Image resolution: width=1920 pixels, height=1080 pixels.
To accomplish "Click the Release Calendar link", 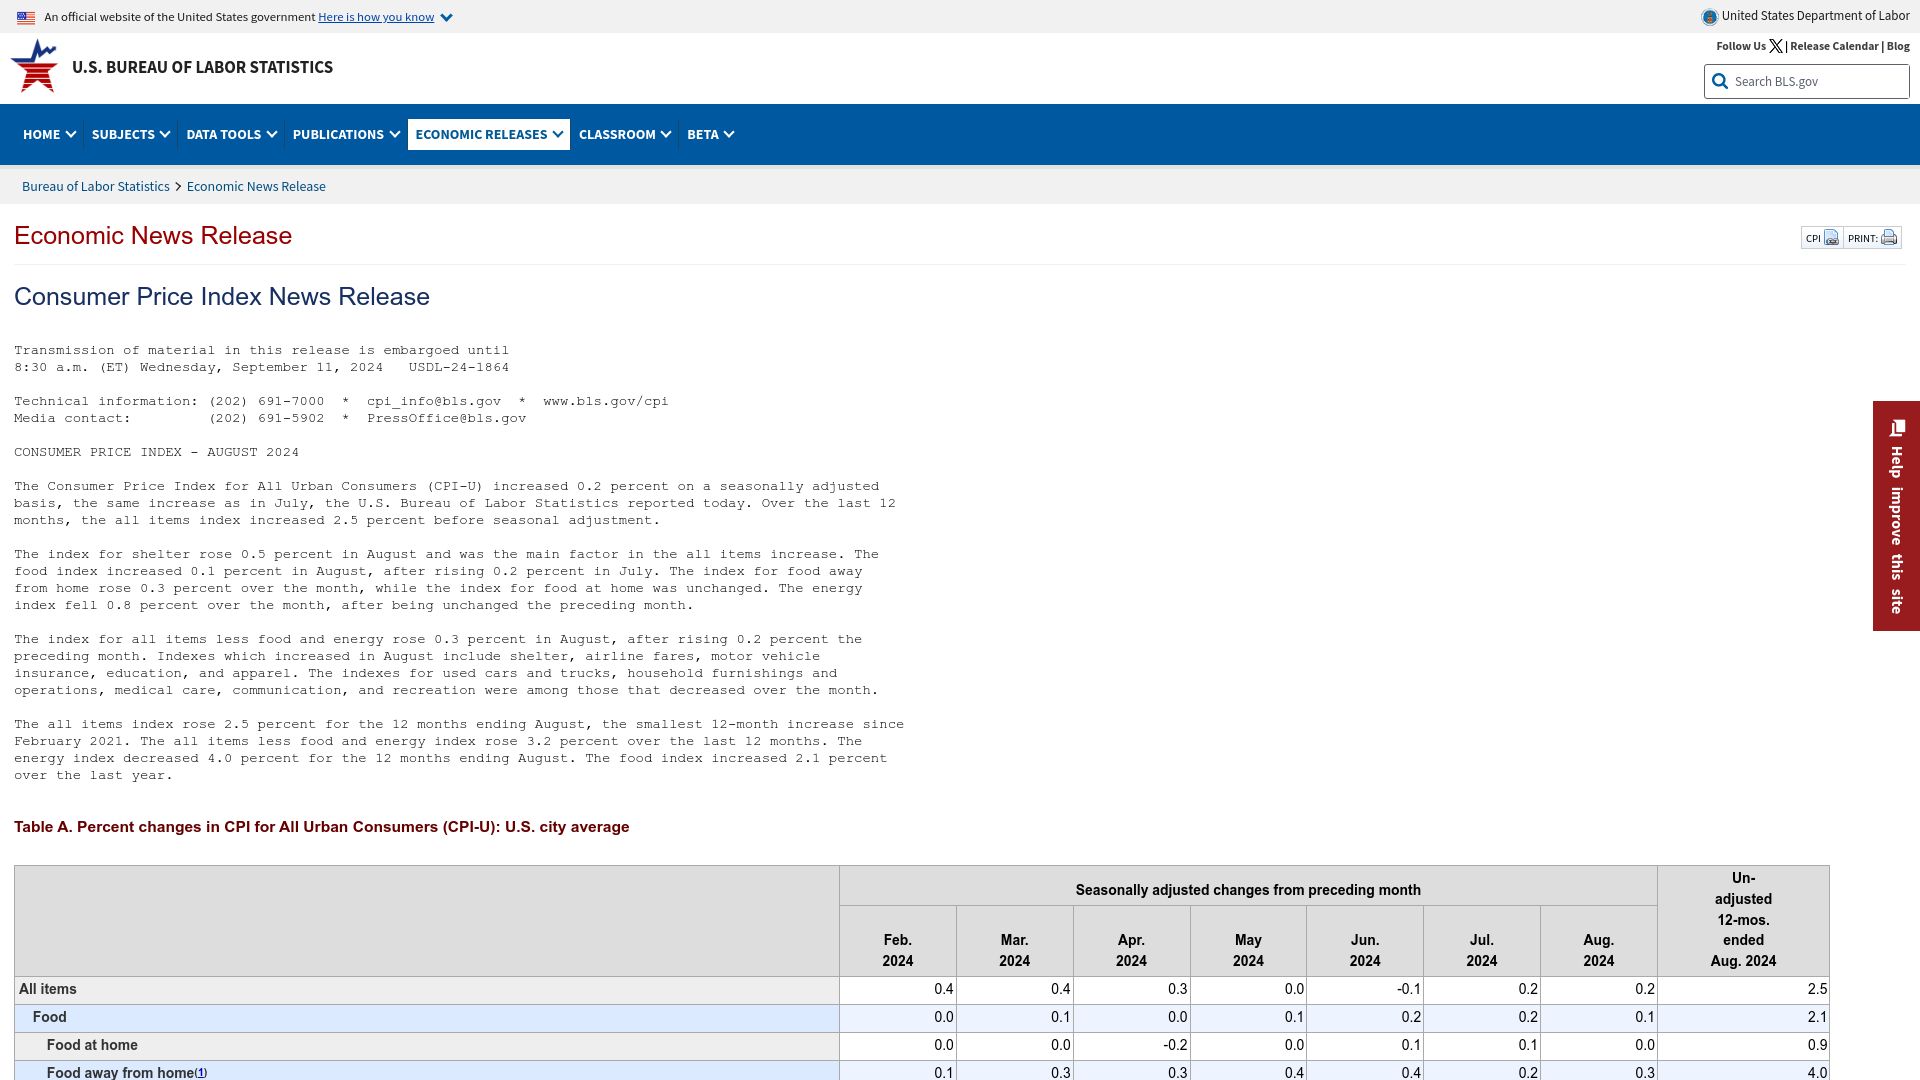I will [x=1834, y=46].
